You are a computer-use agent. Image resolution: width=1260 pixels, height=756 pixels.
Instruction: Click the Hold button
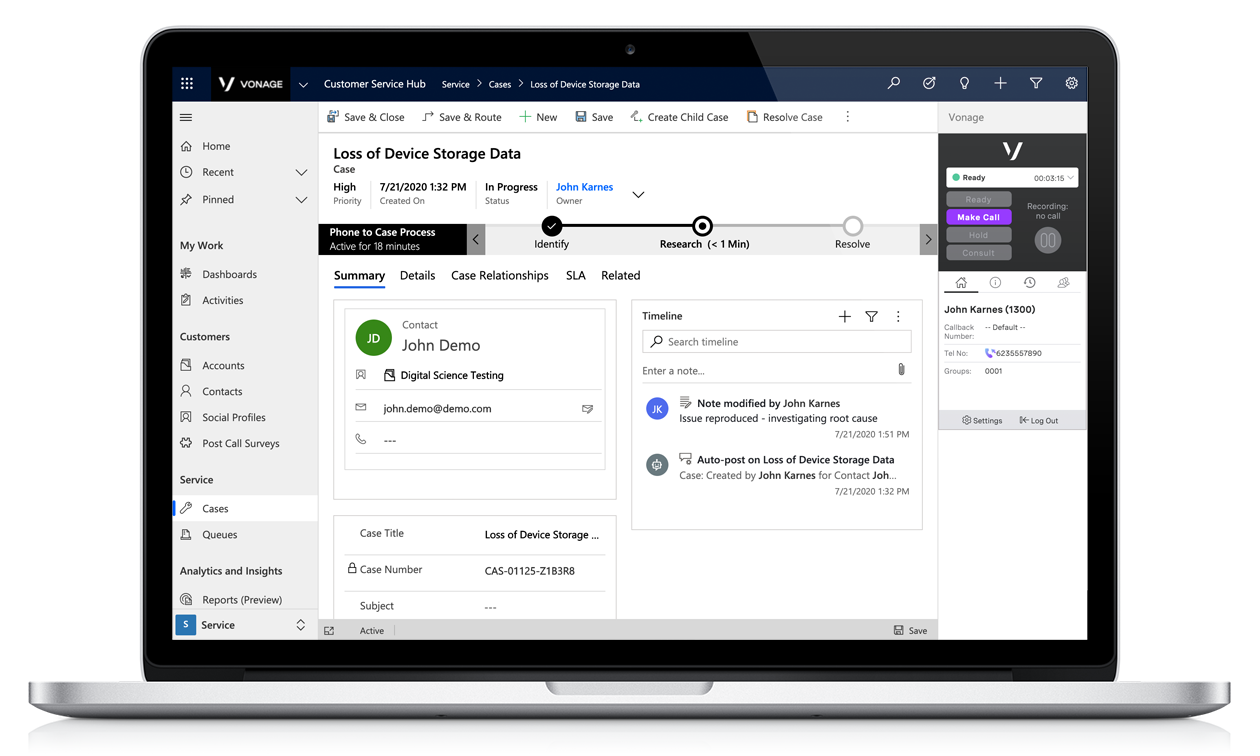(978, 235)
